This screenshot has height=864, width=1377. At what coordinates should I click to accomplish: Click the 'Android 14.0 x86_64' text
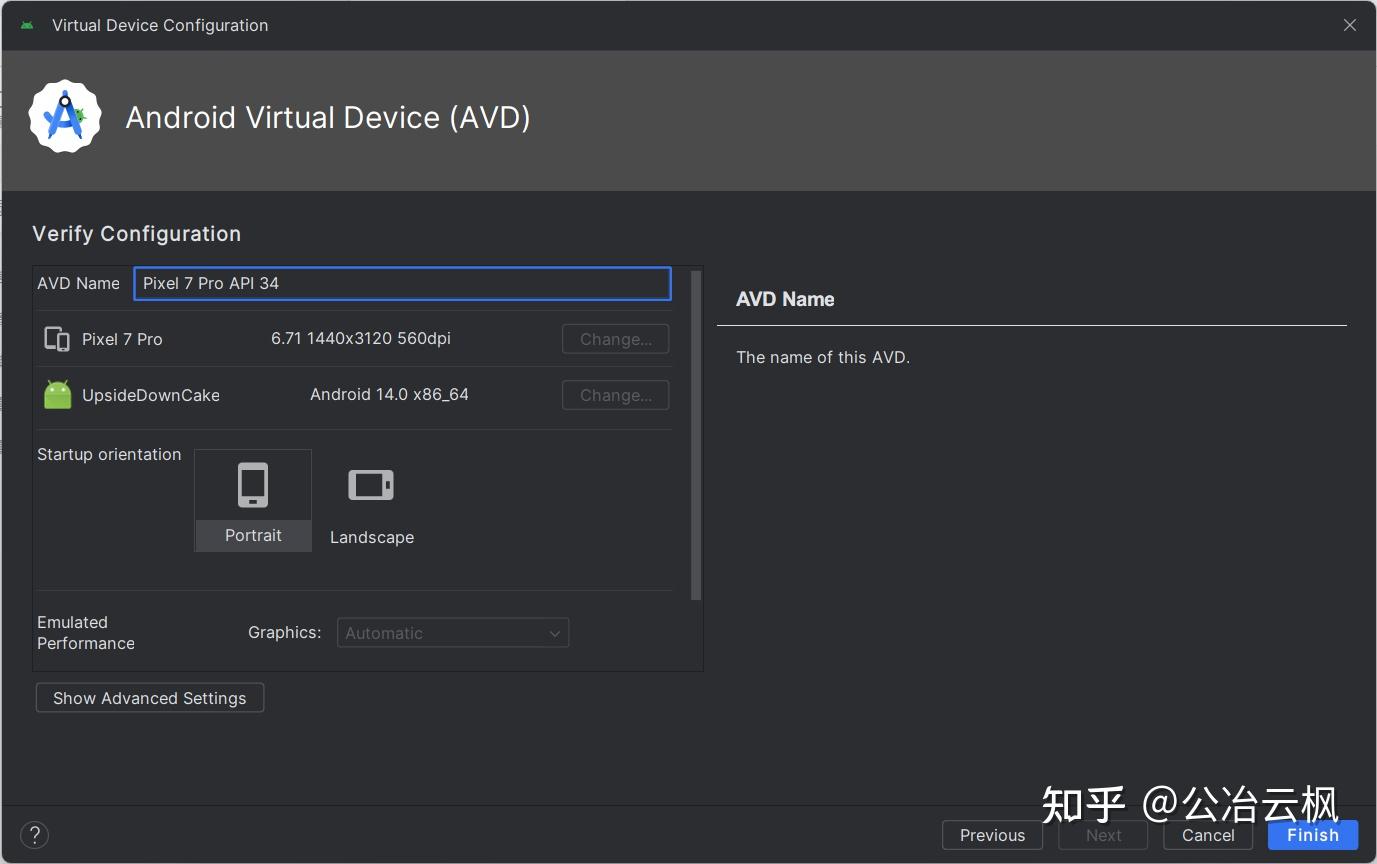(389, 394)
